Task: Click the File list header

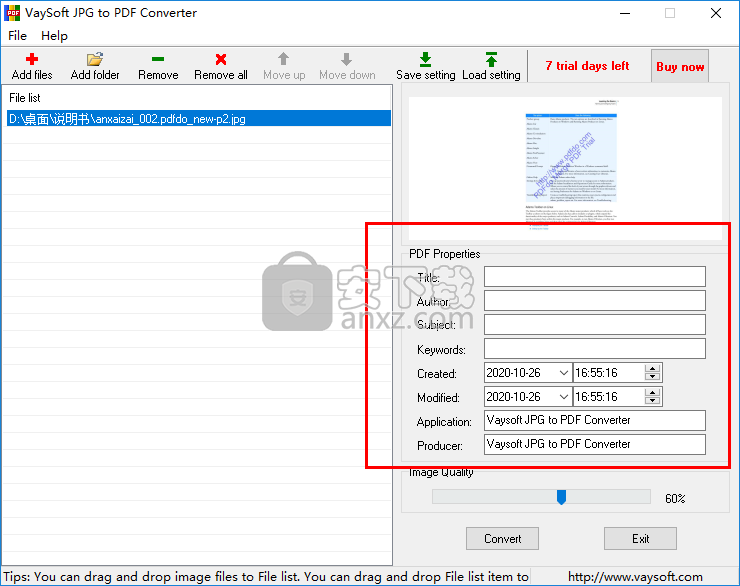Action: tap(25, 98)
